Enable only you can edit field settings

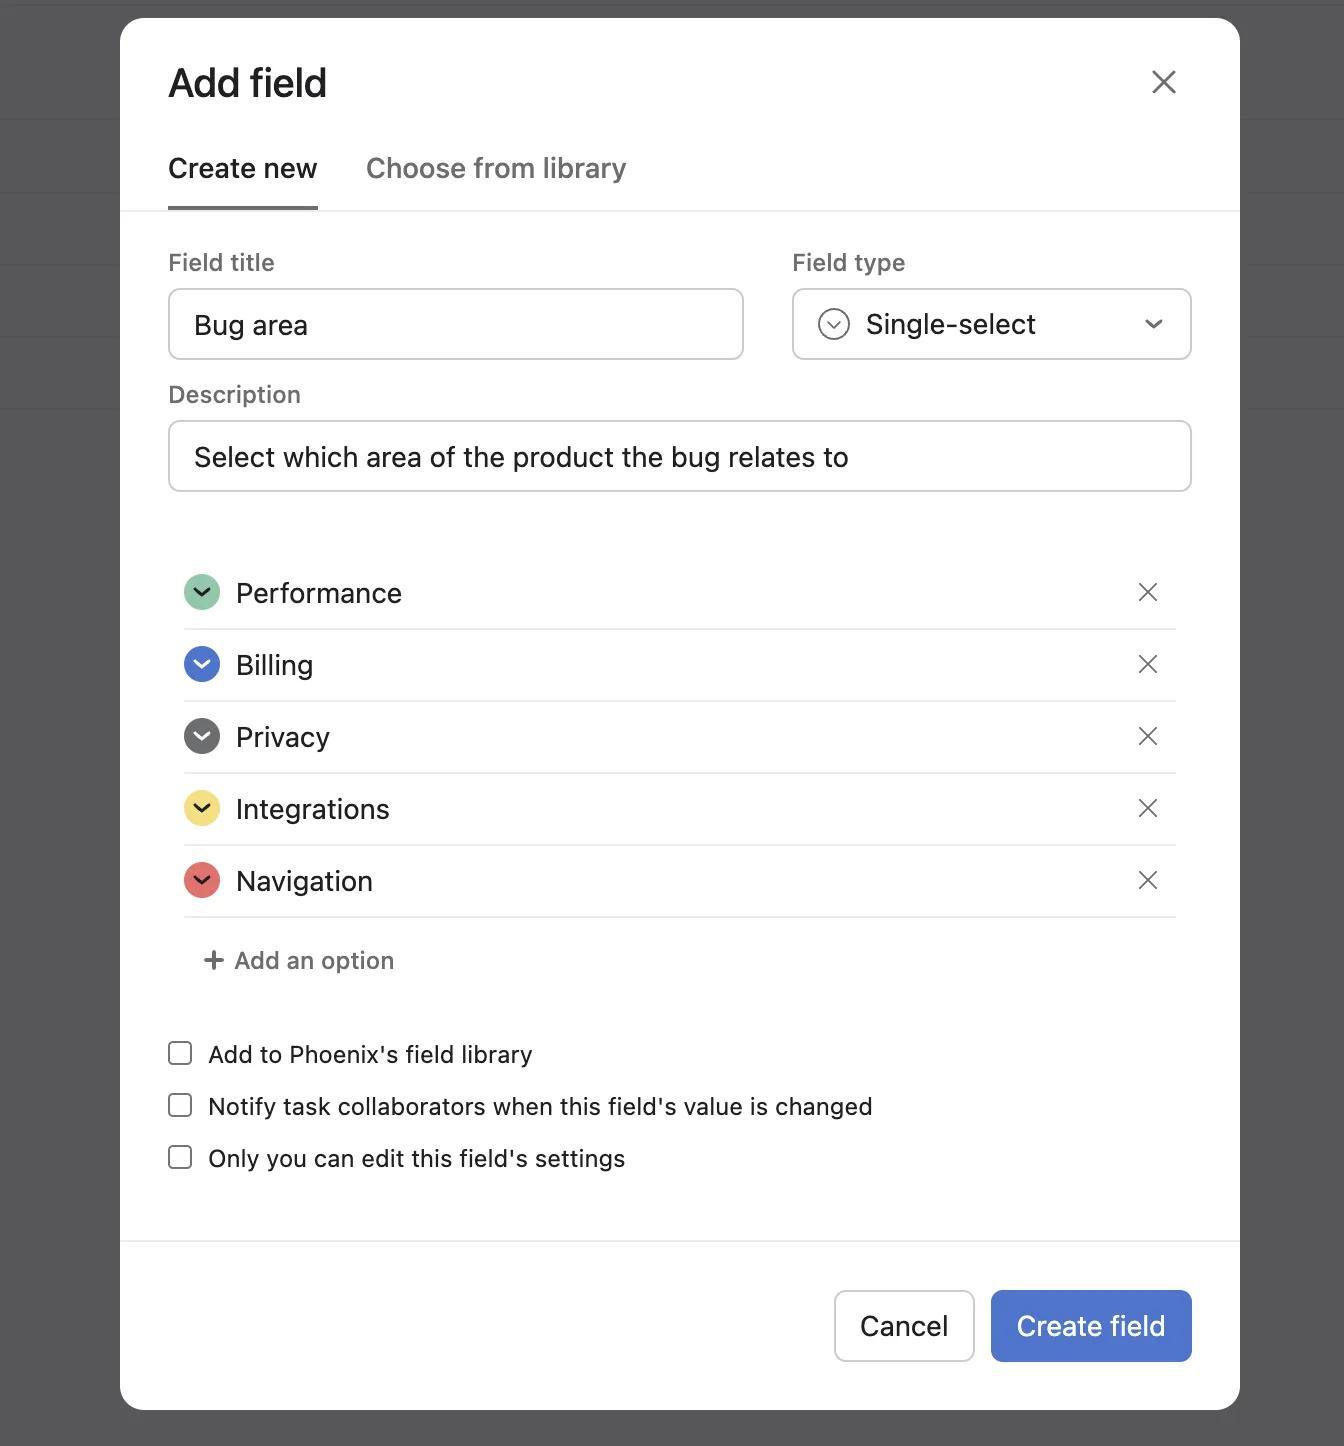pyautogui.click(x=179, y=1157)
